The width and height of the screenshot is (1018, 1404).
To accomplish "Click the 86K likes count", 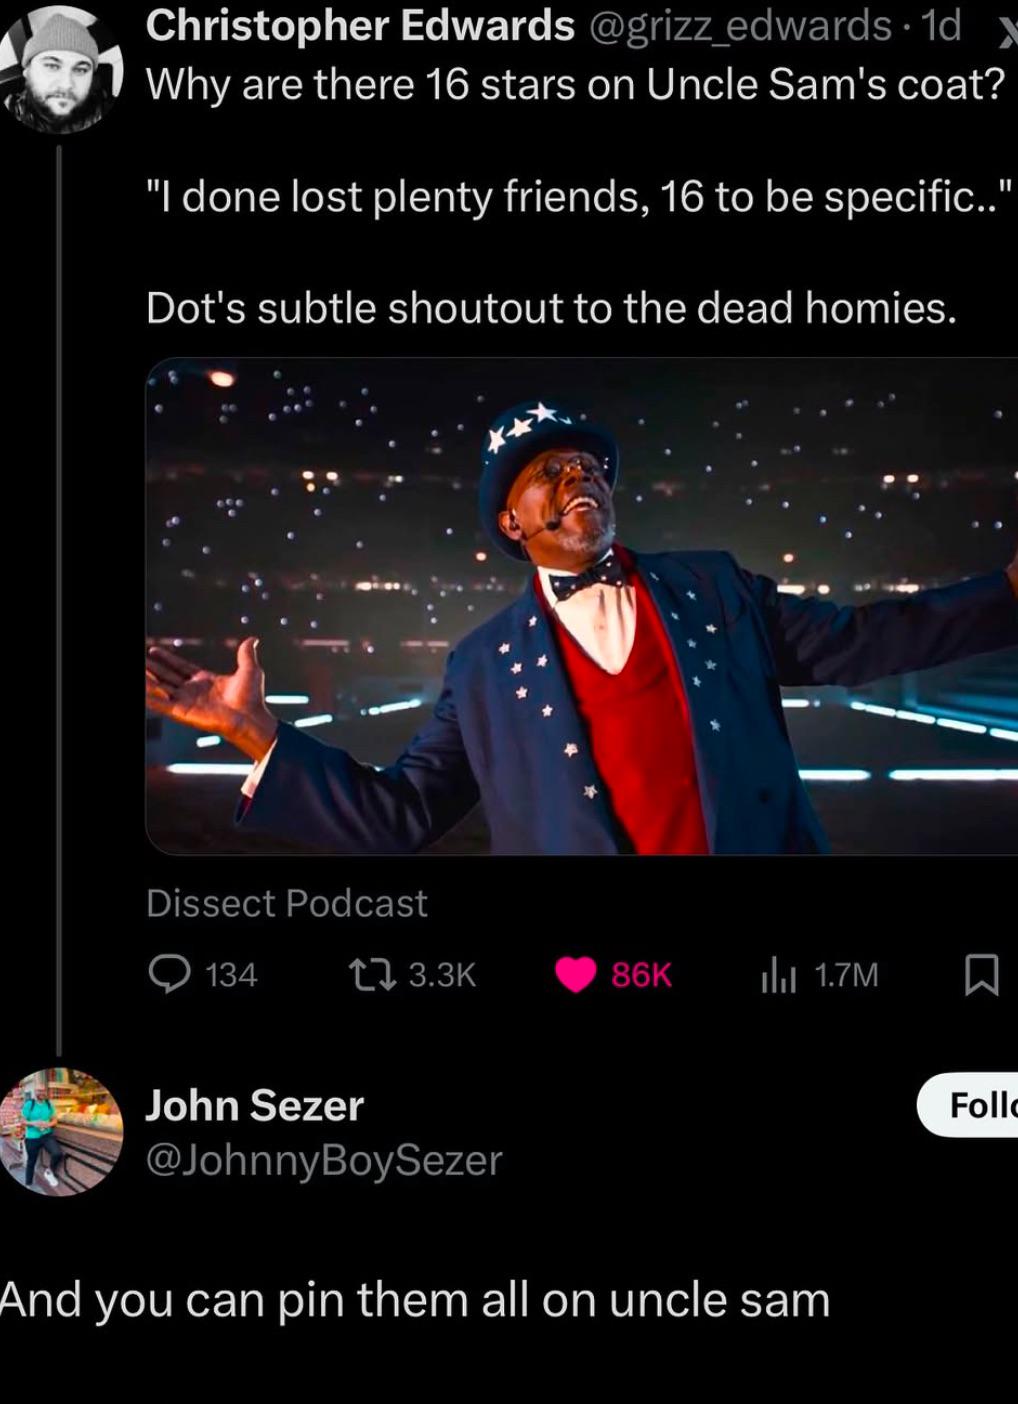I will (x=641, y=974).
